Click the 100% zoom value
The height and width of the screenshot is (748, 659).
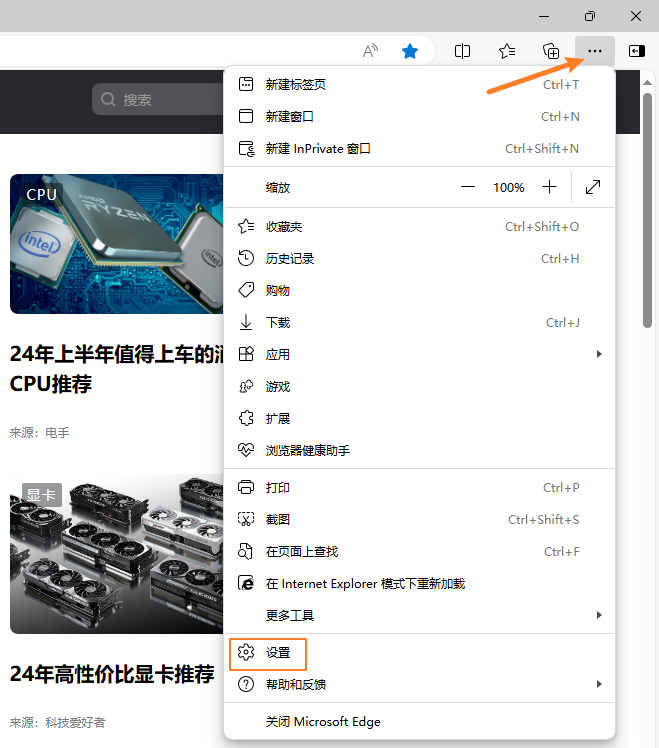click(509, 187)
